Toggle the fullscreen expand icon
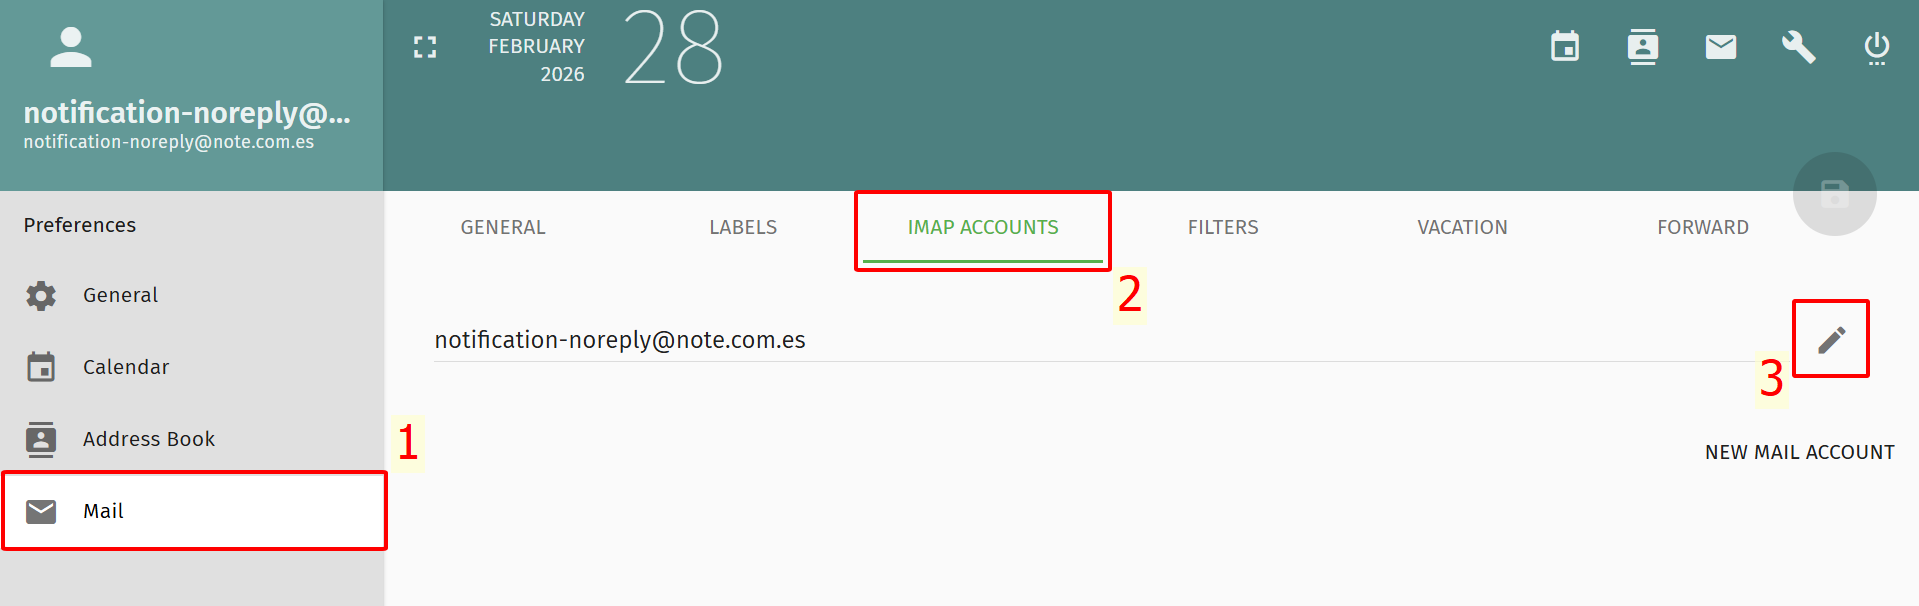 [x=425, y=47]
